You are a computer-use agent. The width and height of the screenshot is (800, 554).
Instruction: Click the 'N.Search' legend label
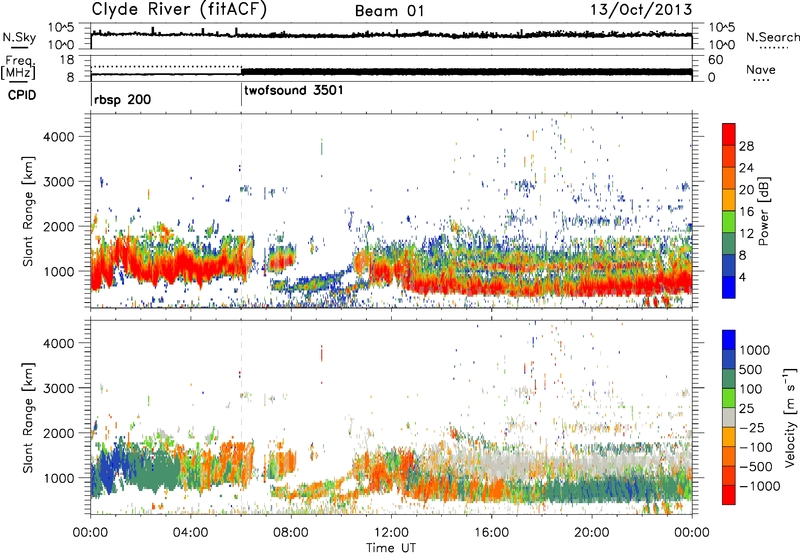pyautogui.click(x=772, y=37)
